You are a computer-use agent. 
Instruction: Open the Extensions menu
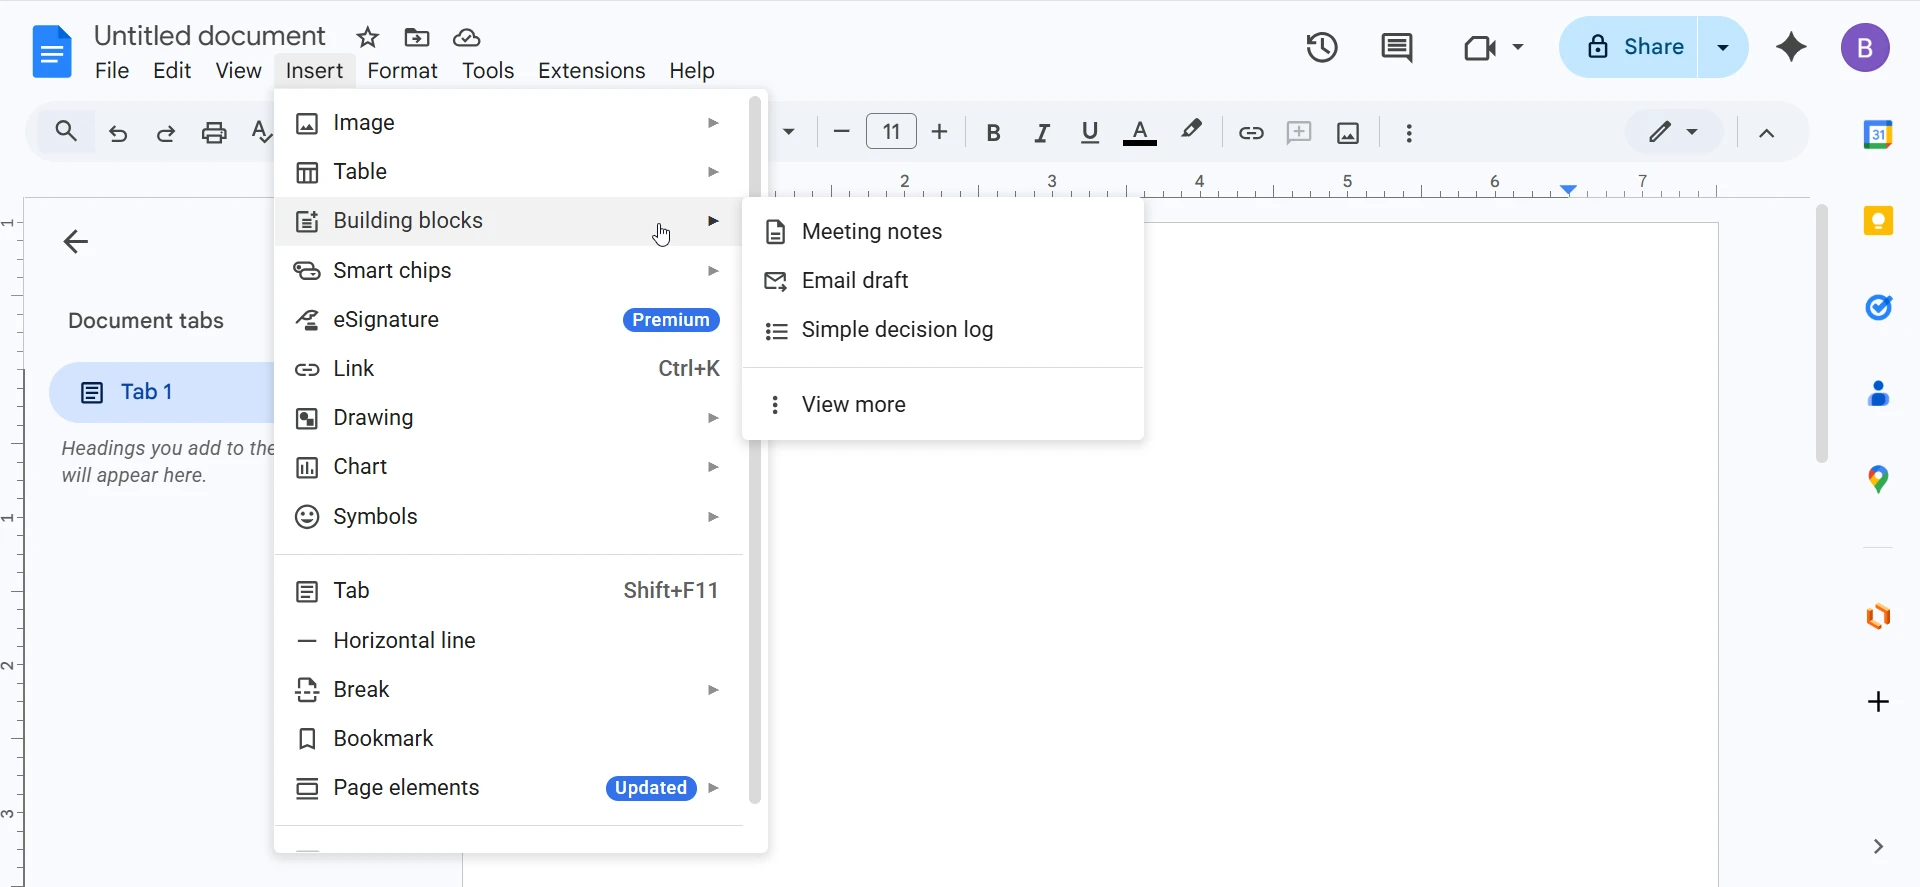[591, 71]
